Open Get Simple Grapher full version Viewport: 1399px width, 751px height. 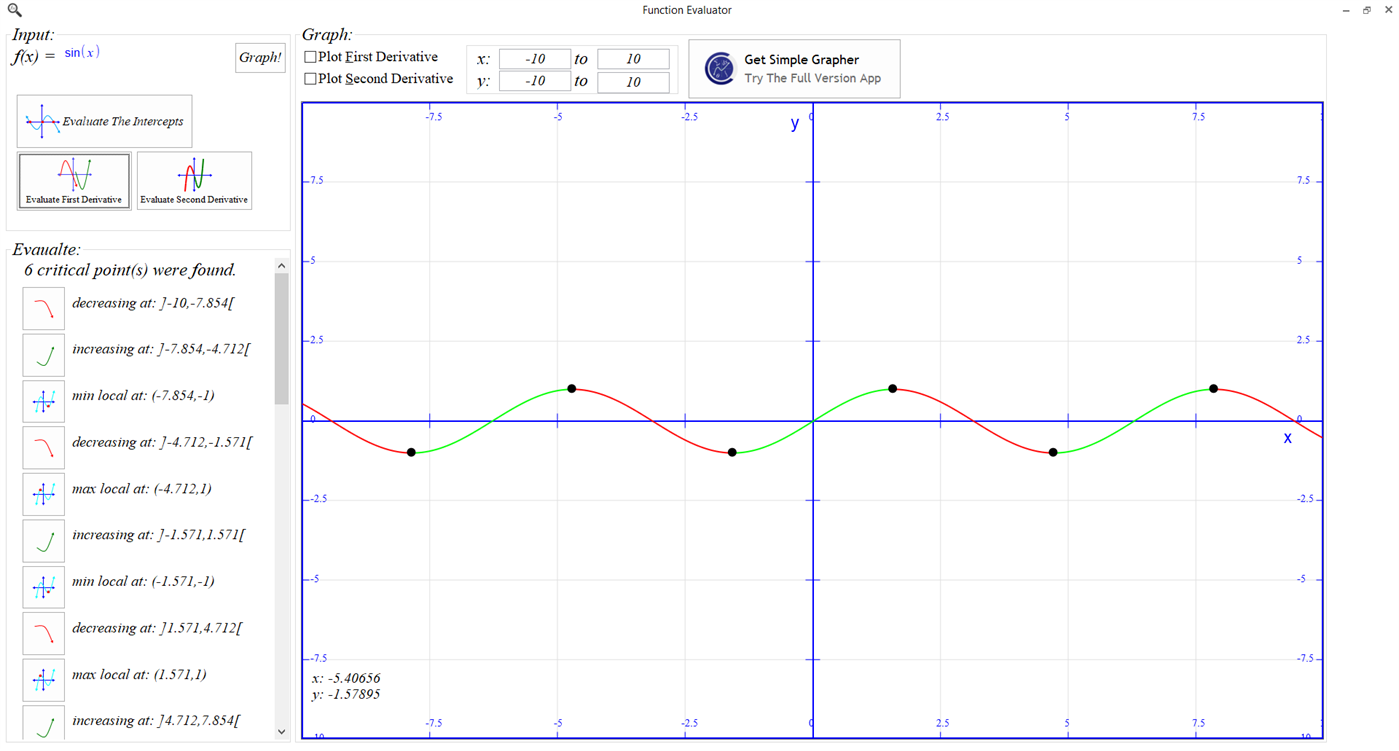(x=794, y=67)
